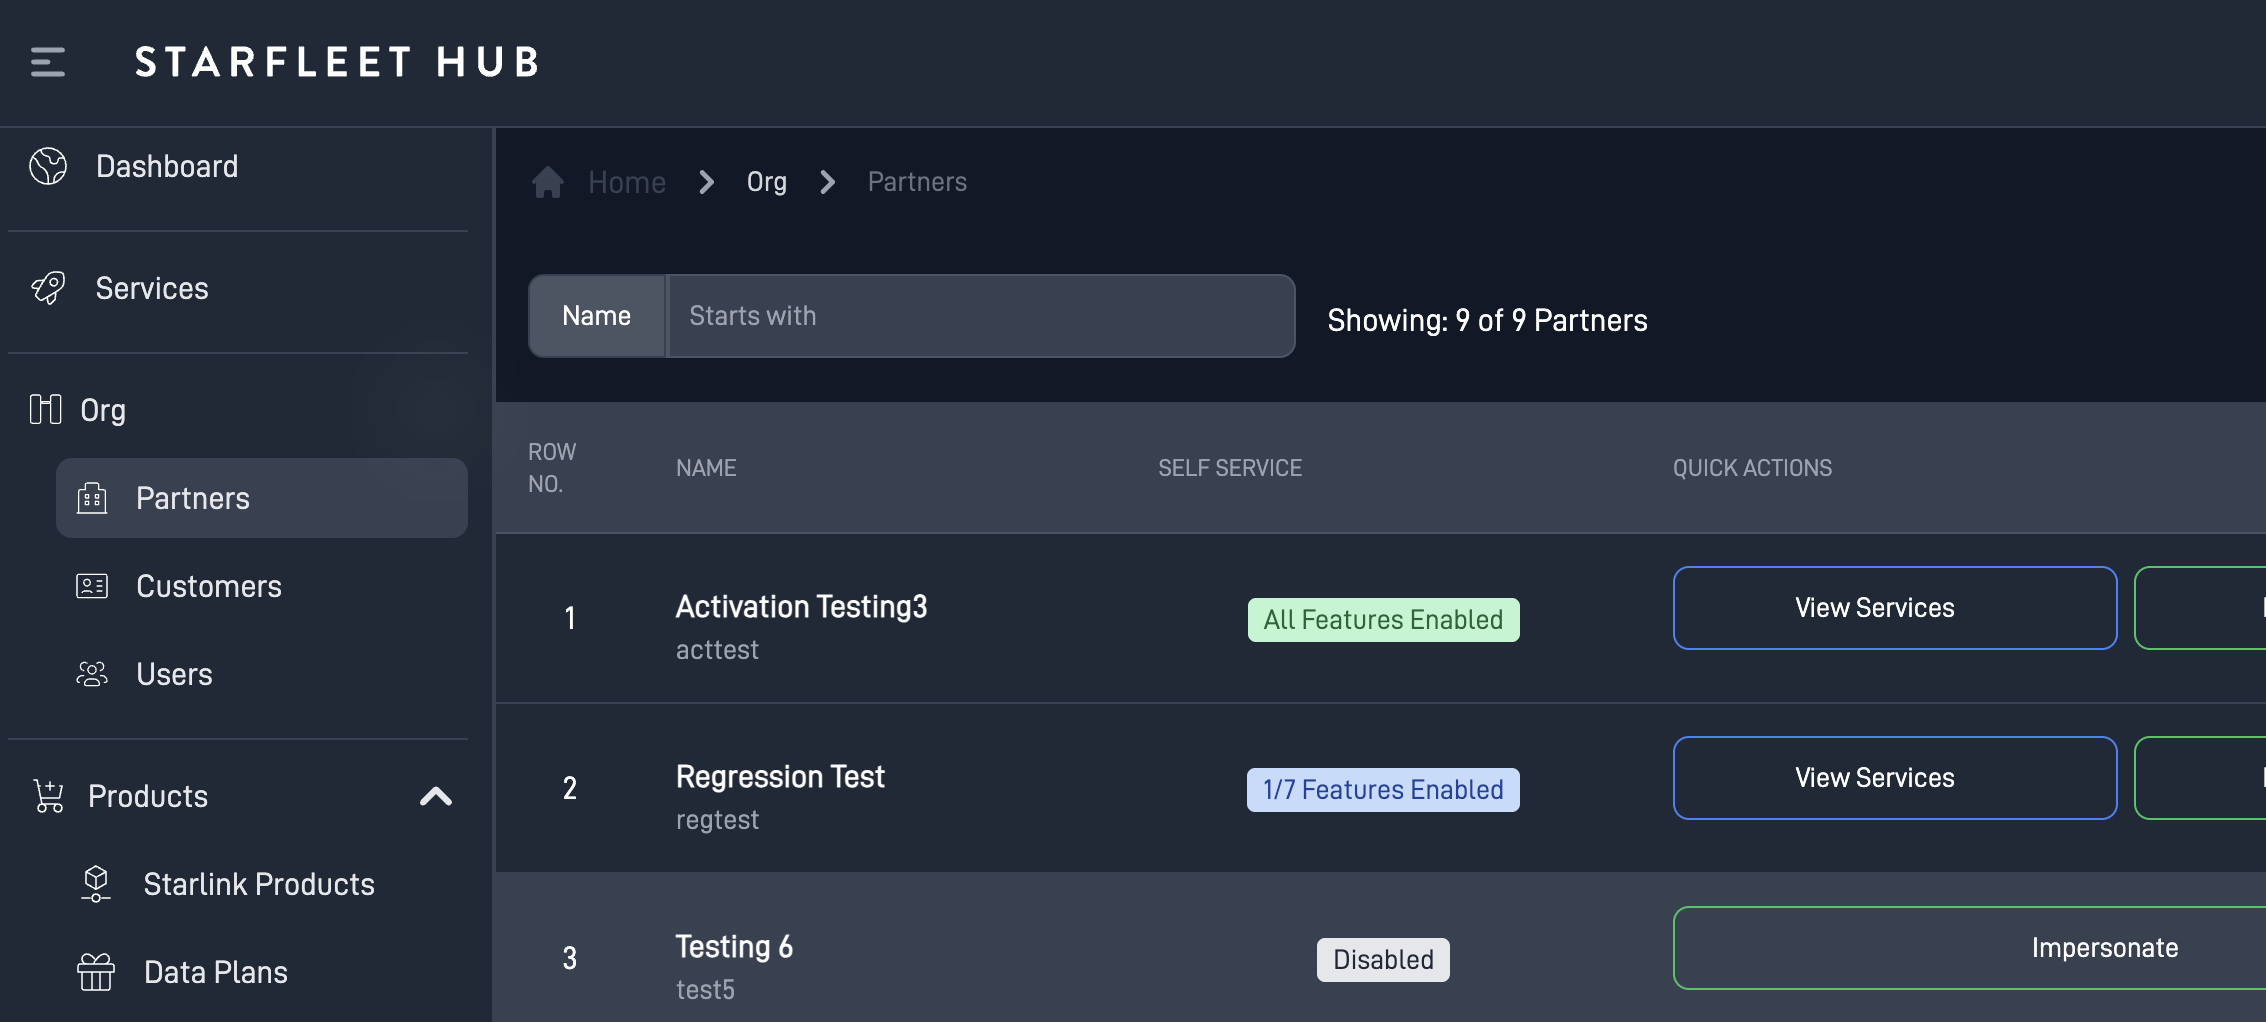
Task: Switch to the Partners breadcrumb item
Action: coord(916,181)
